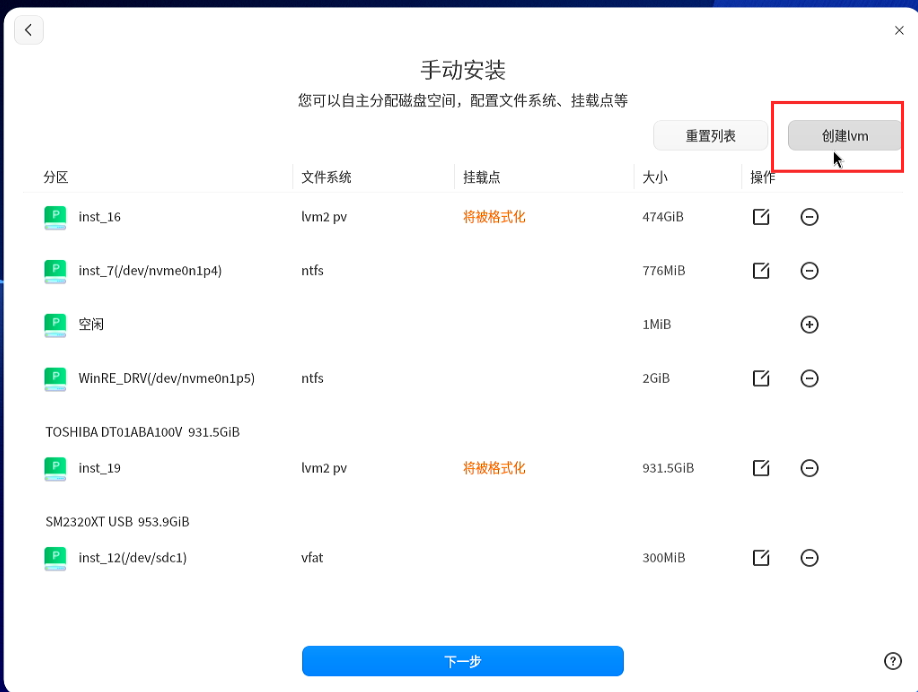Go back using the top-left arrow
The width and height of the screenshot is (918, 692).
pyautogui.click(x=29, y=30)
